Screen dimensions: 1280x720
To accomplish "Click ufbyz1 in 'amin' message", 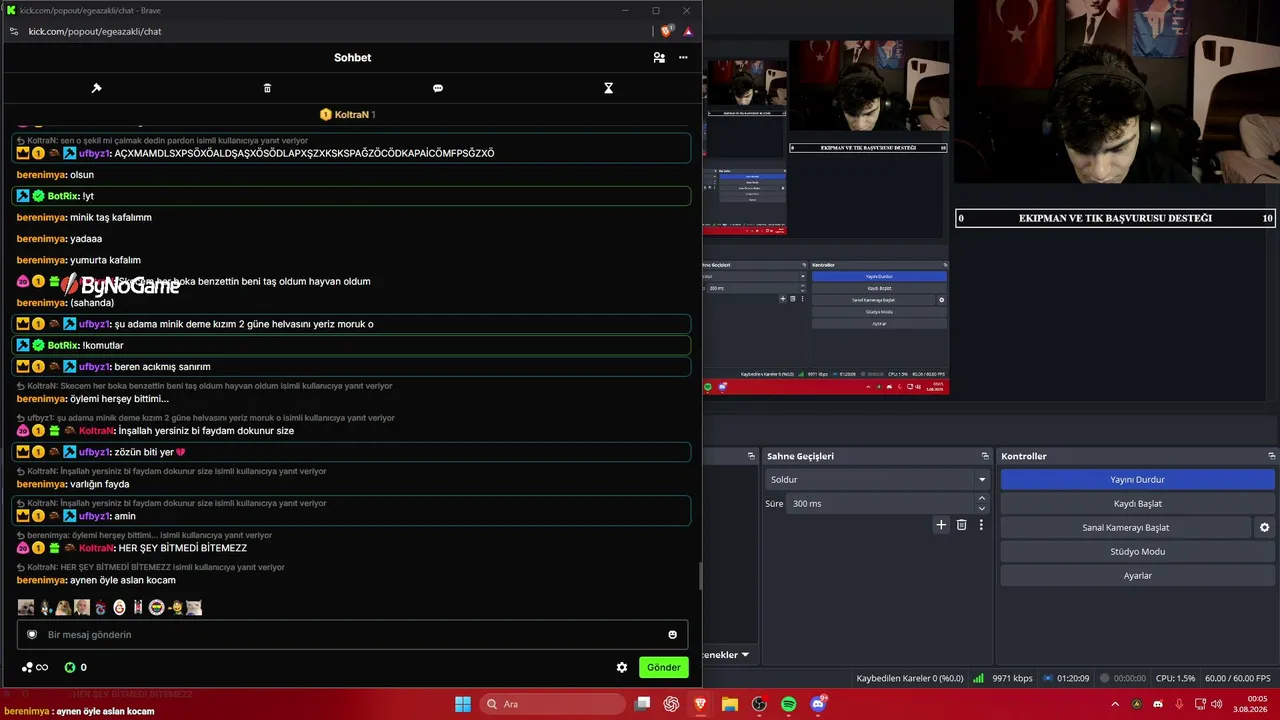I will click(x=95, y=516).
